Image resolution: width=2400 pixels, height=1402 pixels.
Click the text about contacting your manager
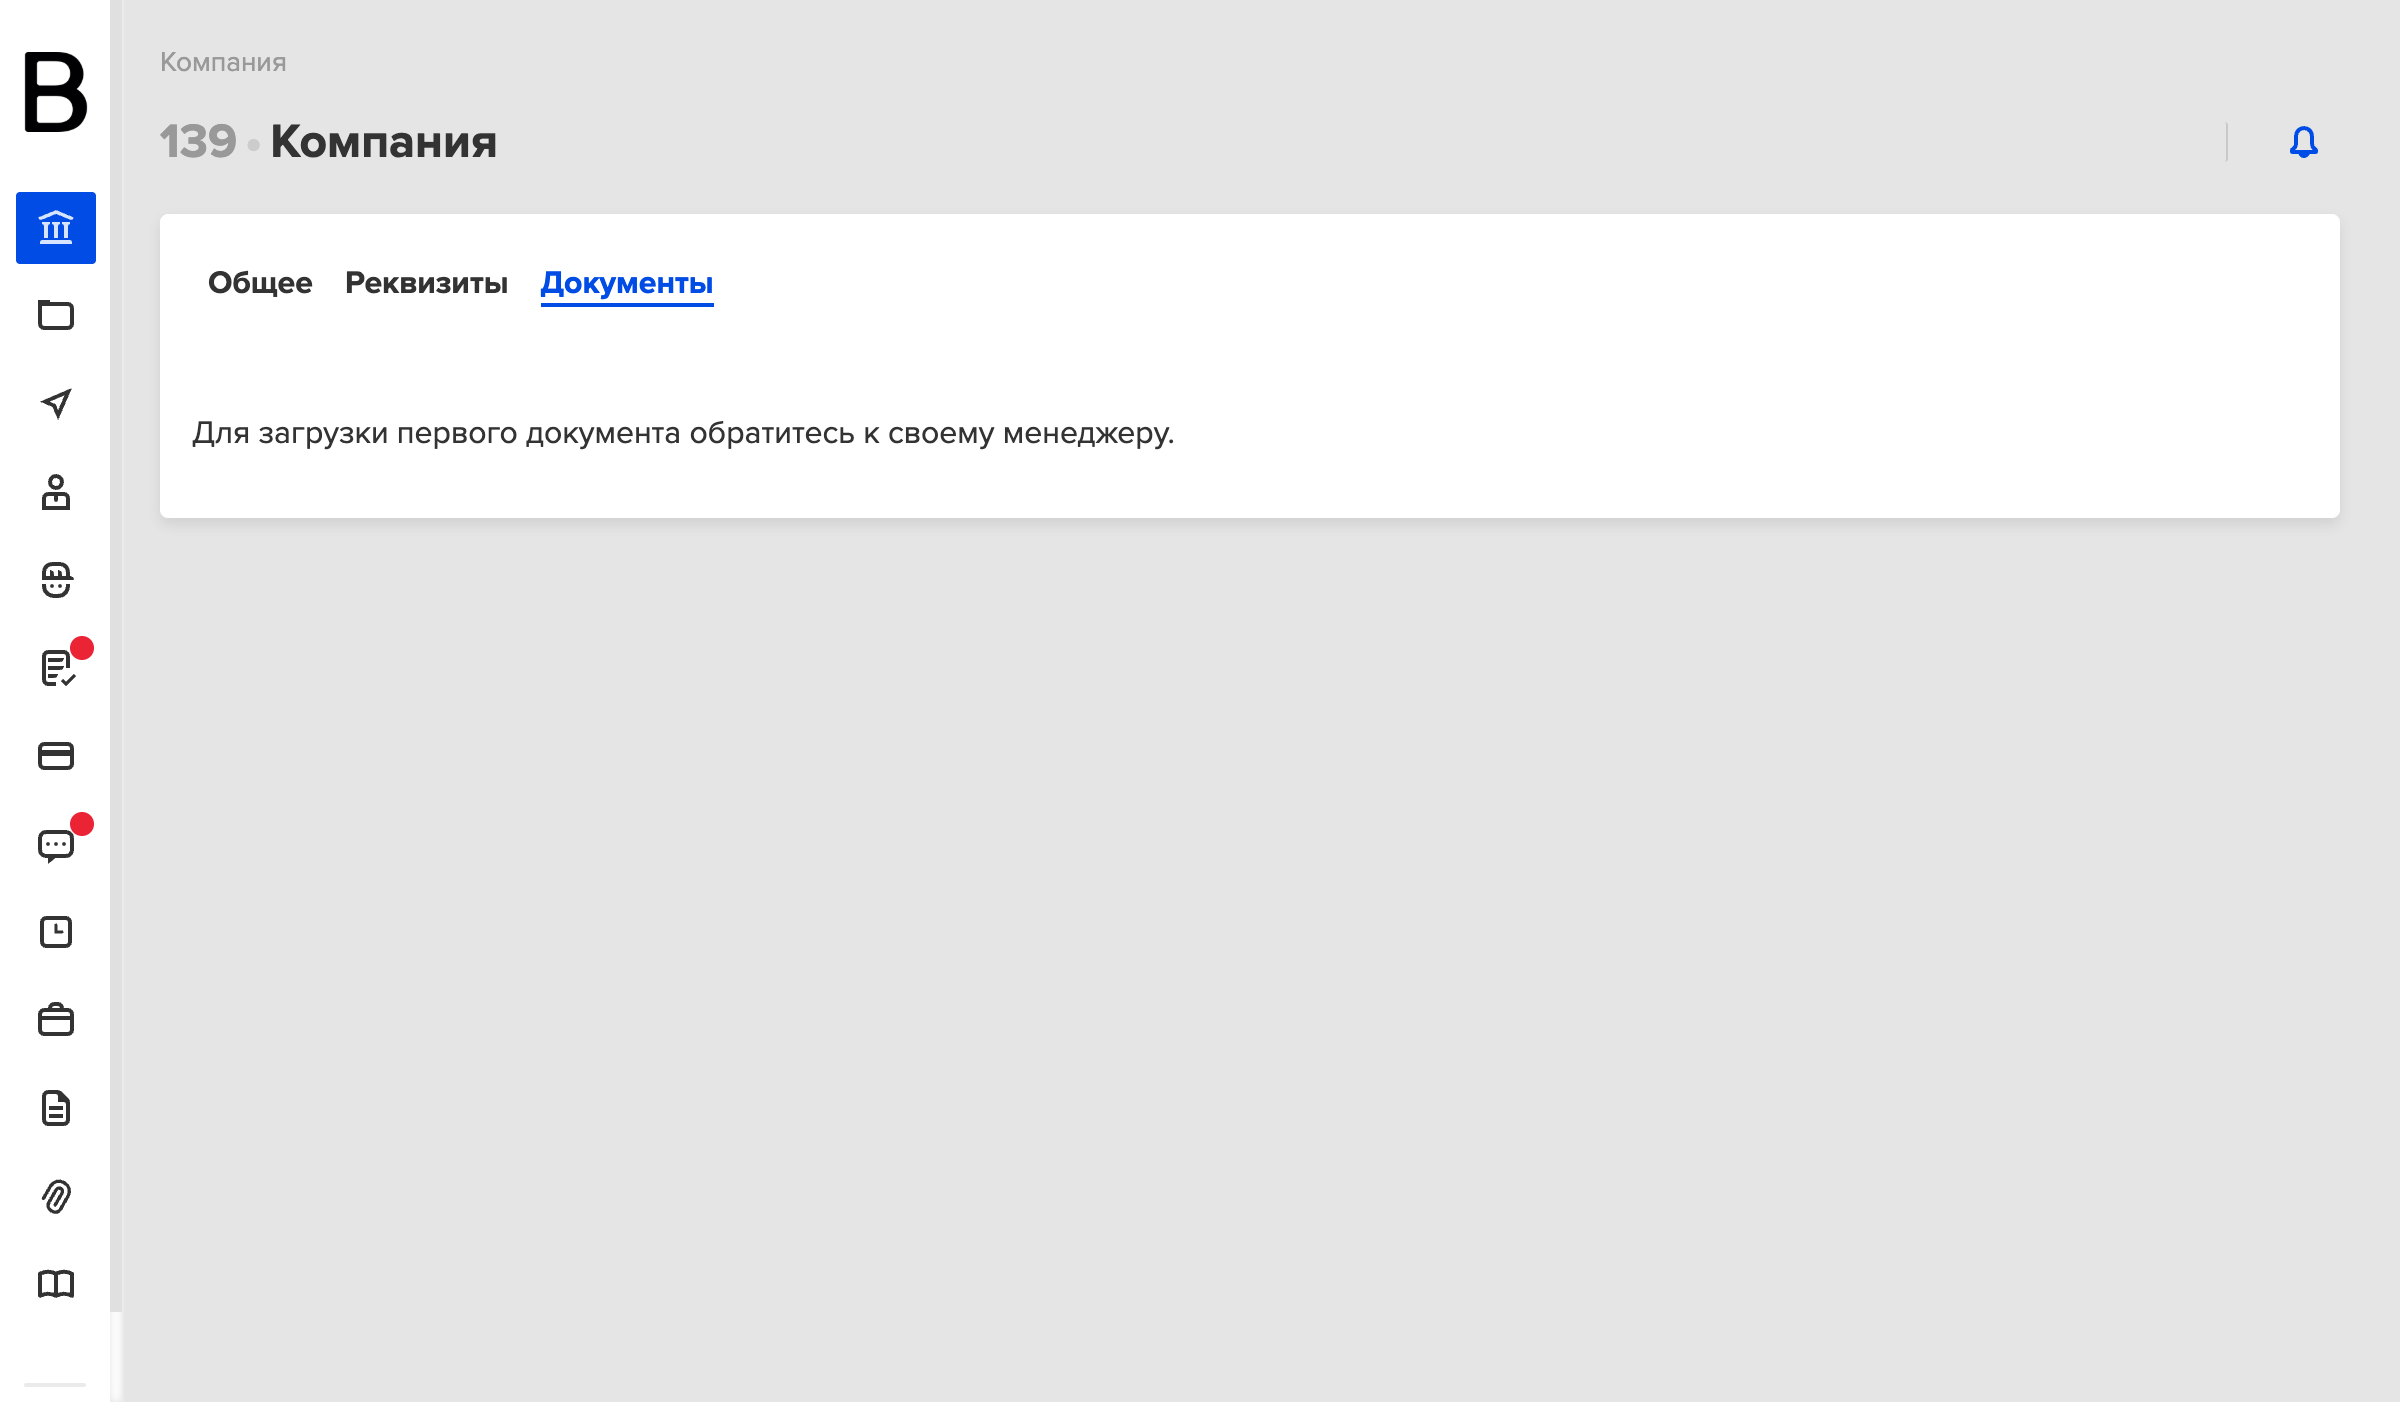click(684, 433)
